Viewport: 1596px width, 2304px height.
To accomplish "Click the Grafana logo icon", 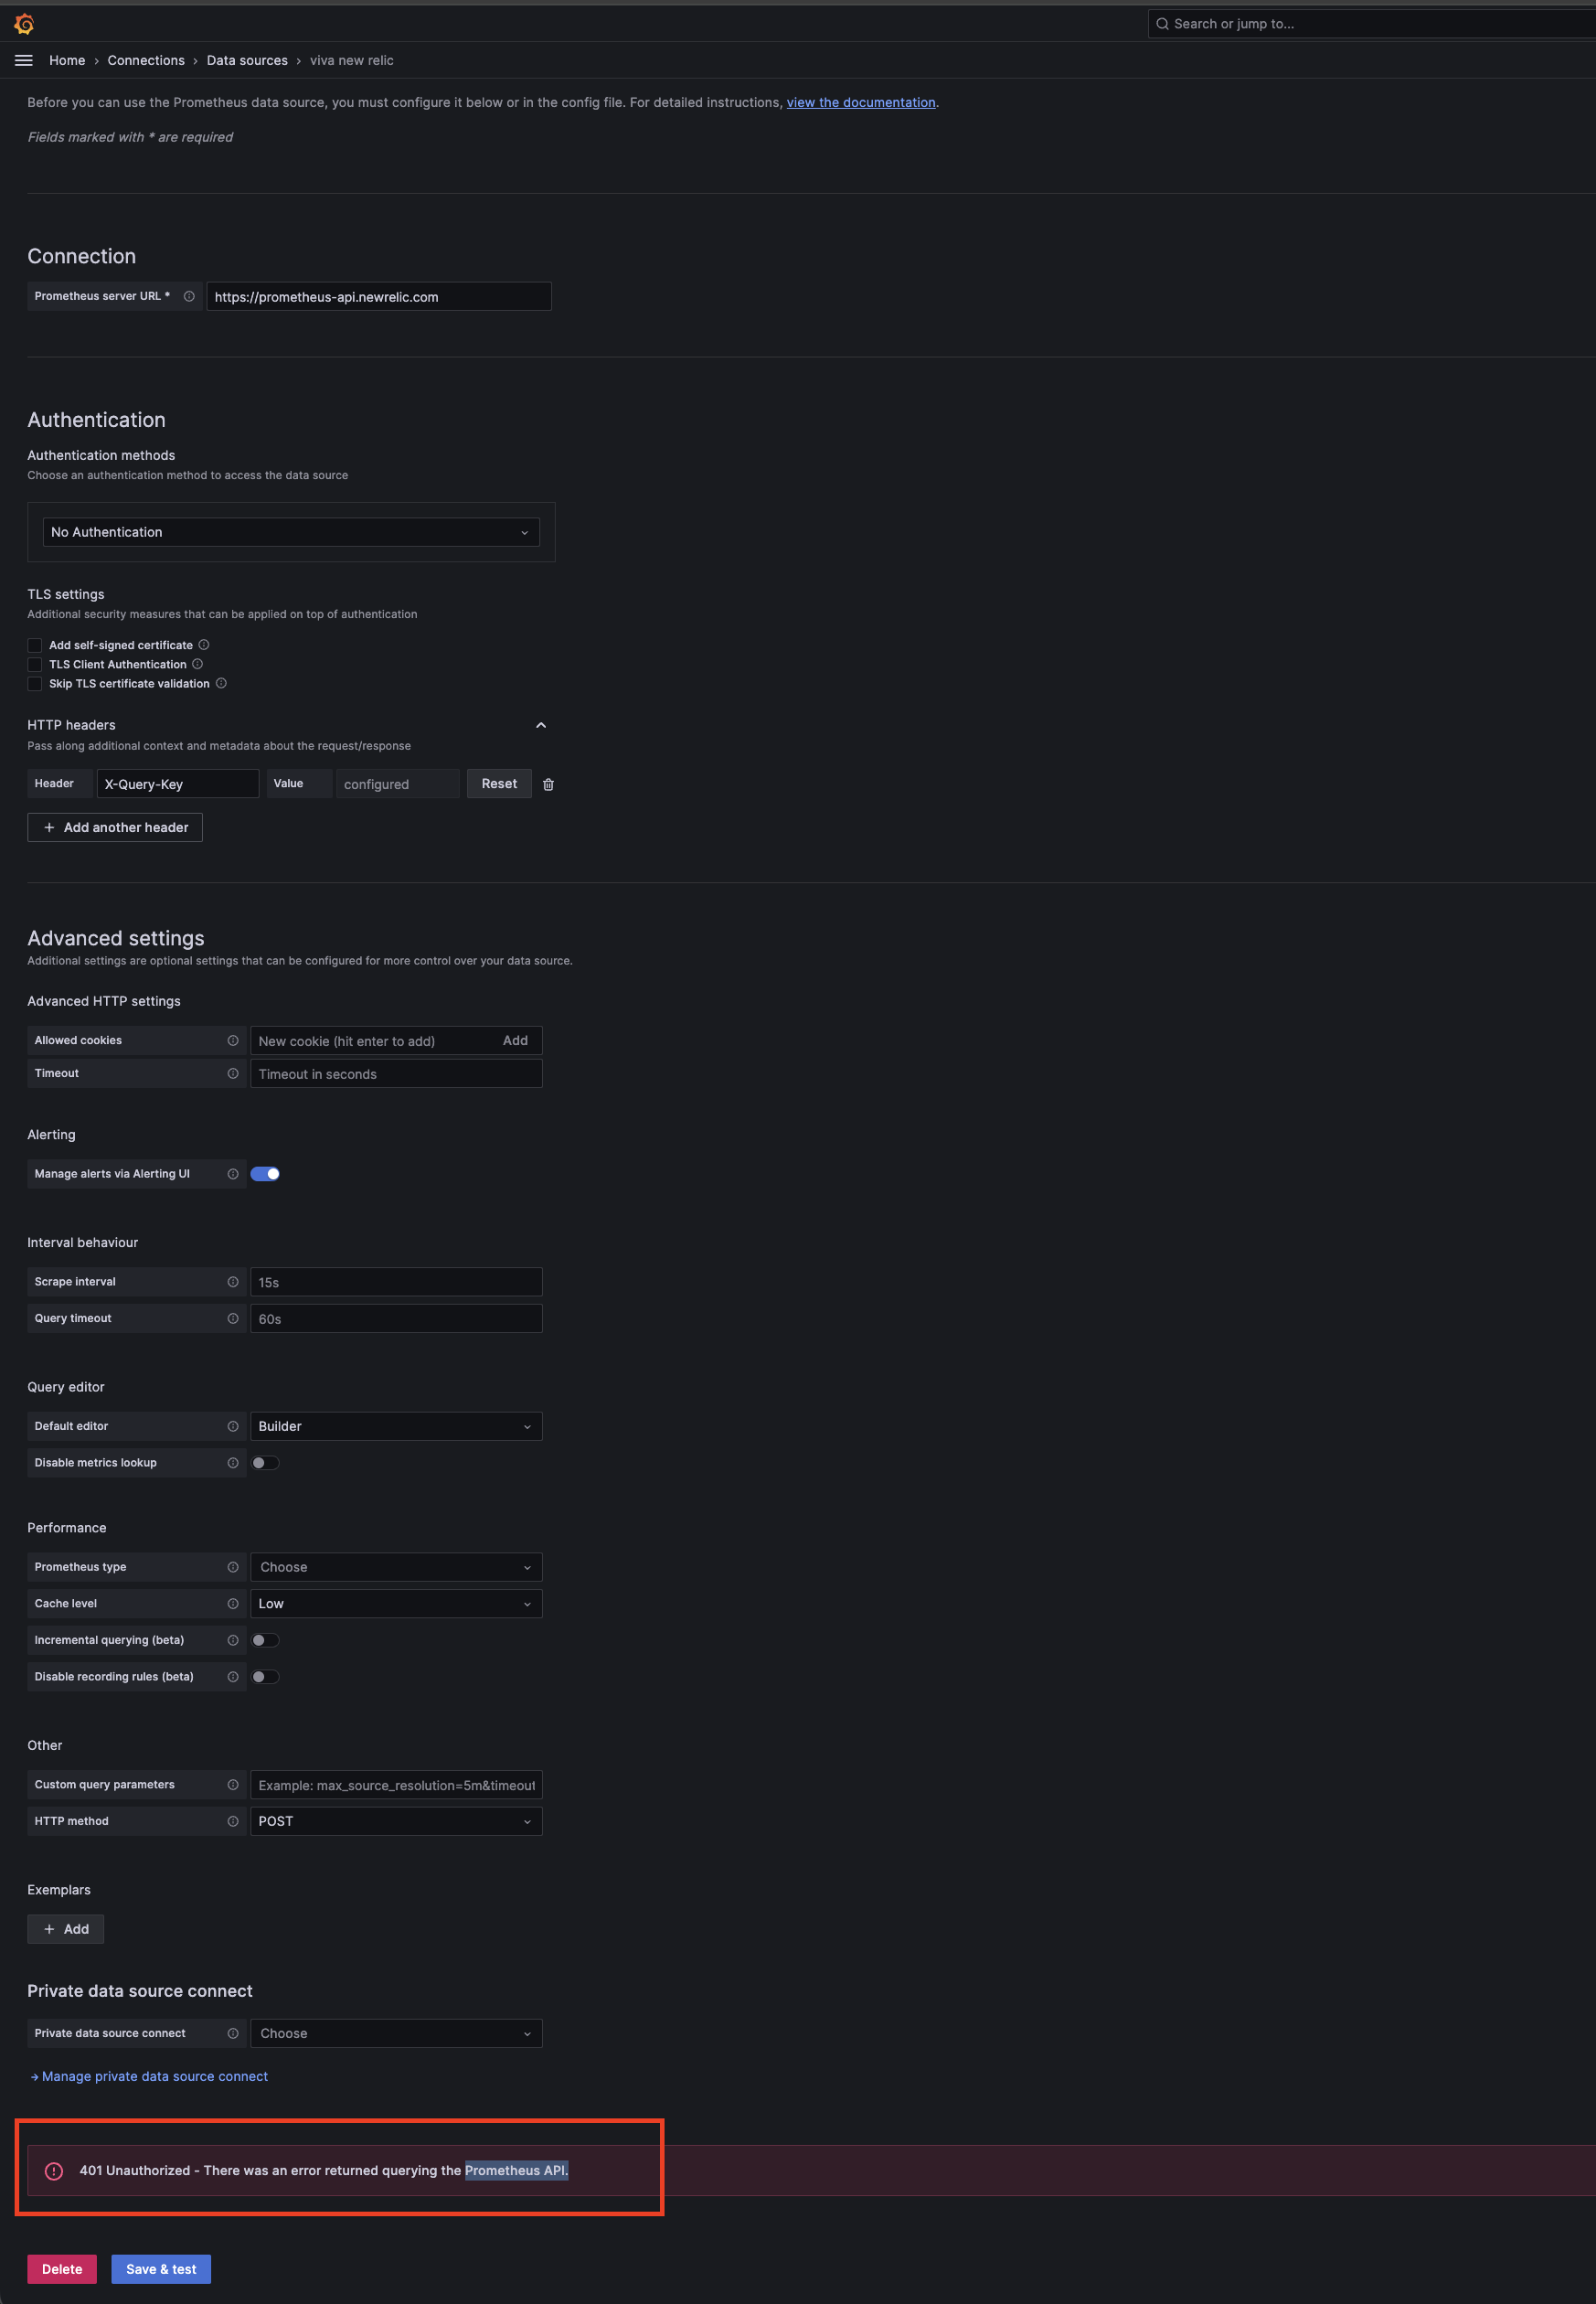I will tap(24, 24).
